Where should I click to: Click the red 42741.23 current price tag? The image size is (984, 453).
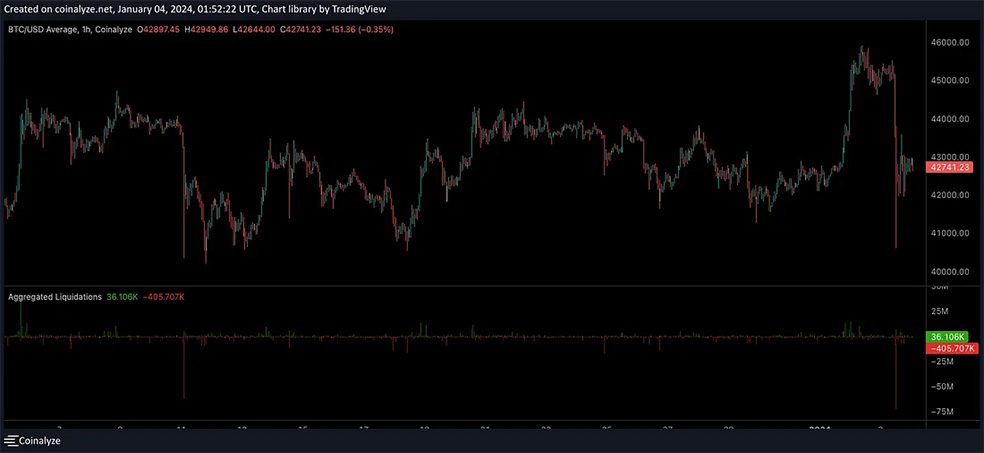(950, 168)
